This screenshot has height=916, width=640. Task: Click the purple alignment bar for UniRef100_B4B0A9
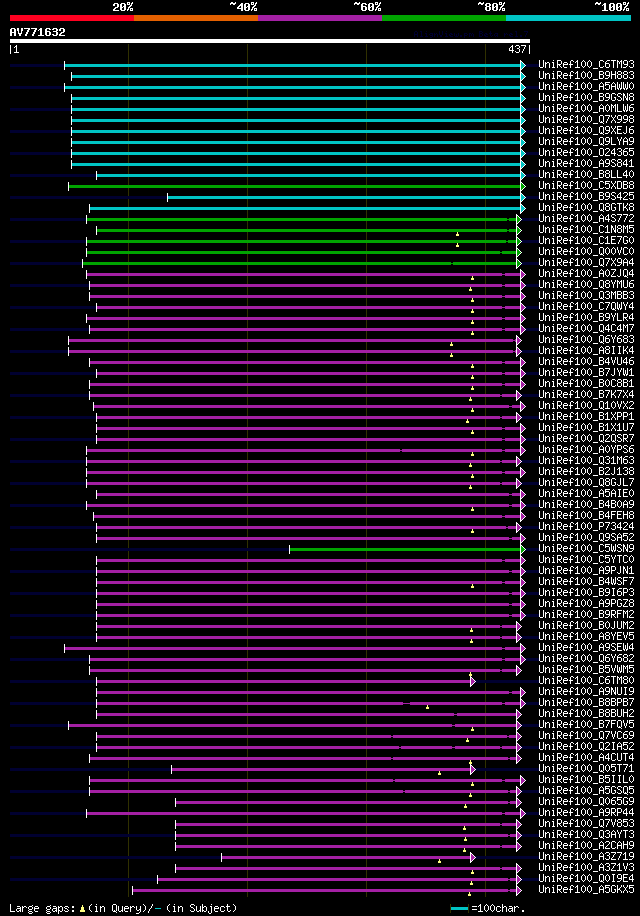click(x=304, y=505)
